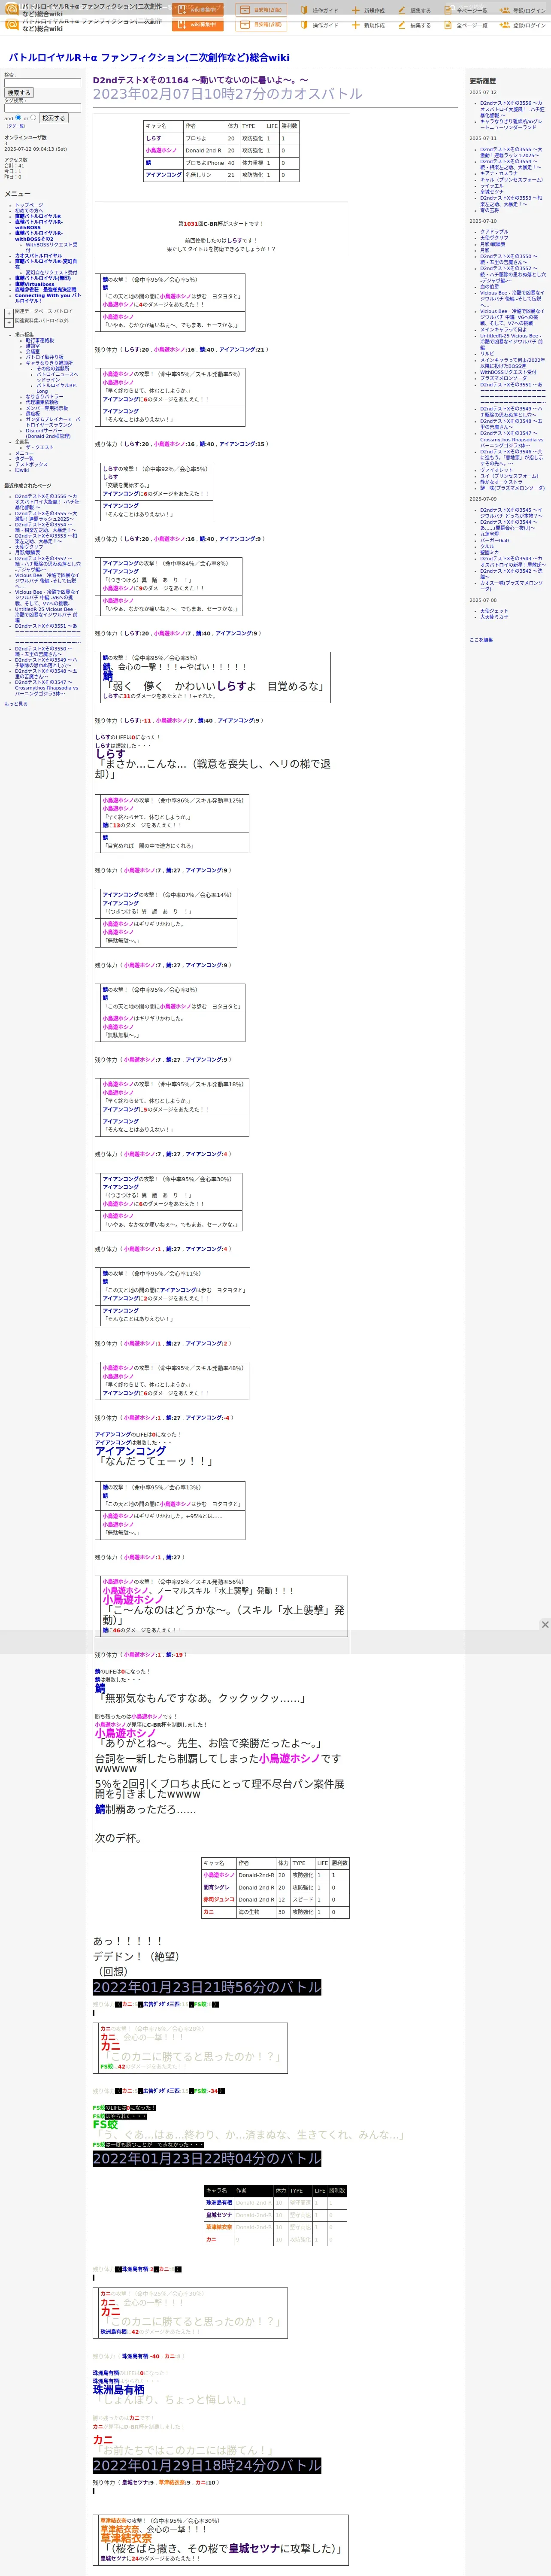Screen dimensions: 551x2576
Task: Open 会議室 board link
Action: (x=33, y=351)
